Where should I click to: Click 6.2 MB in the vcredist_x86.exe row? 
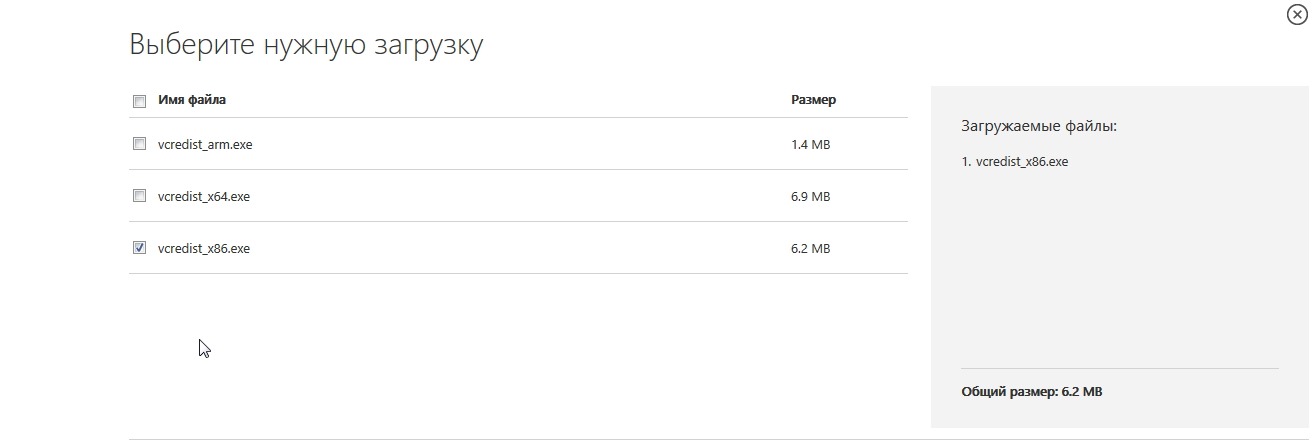(x=810, y=248)
